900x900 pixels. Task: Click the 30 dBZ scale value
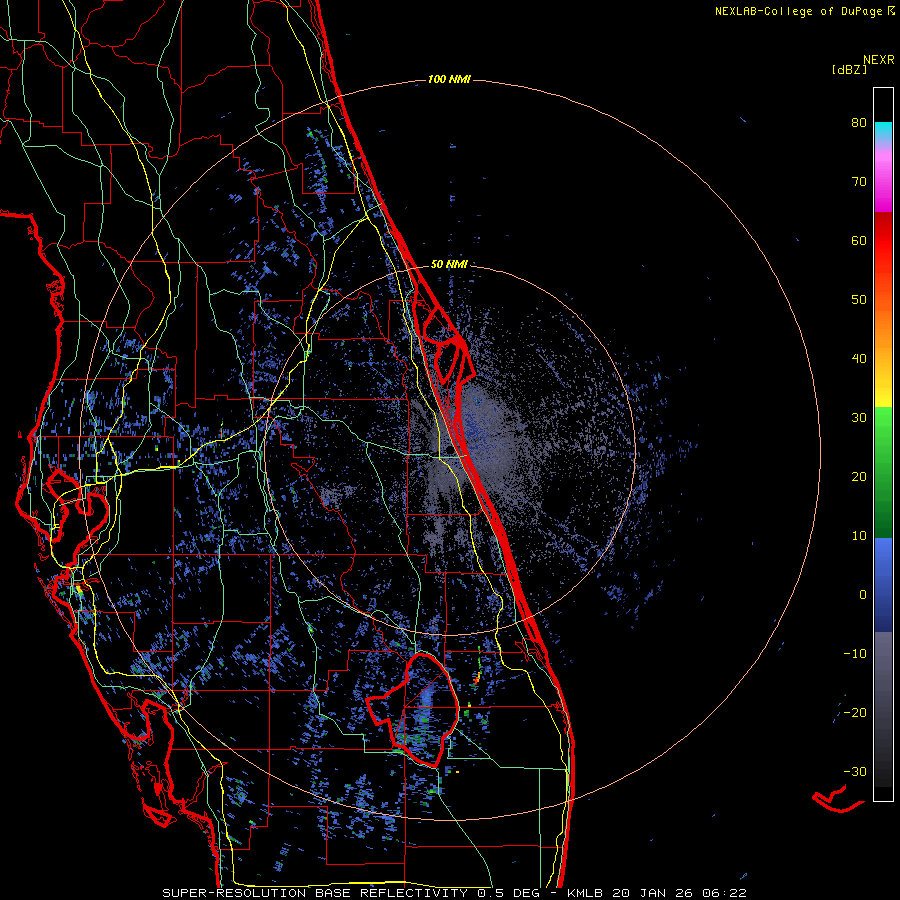click(x=859, y=418)
